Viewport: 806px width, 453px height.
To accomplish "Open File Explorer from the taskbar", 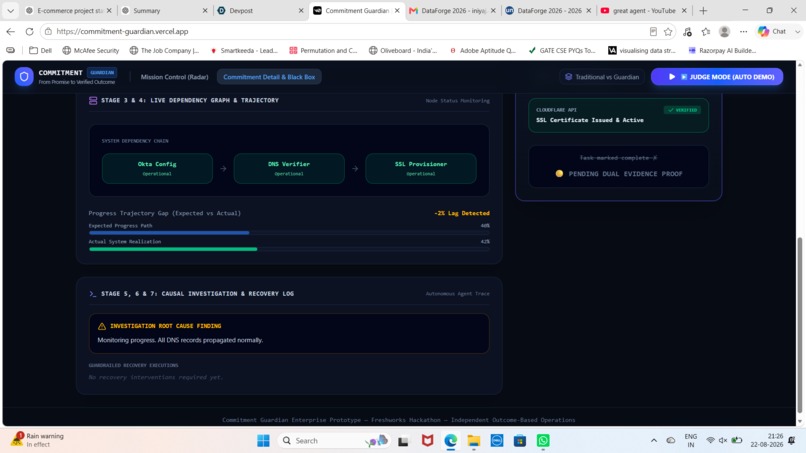I will click(x=473, y=441).
